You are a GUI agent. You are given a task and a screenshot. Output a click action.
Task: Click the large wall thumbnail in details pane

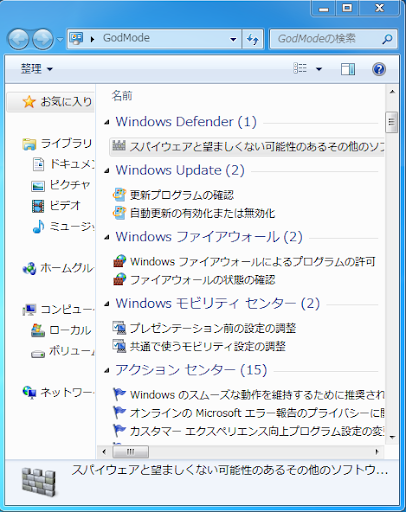(x=39, y=482)
